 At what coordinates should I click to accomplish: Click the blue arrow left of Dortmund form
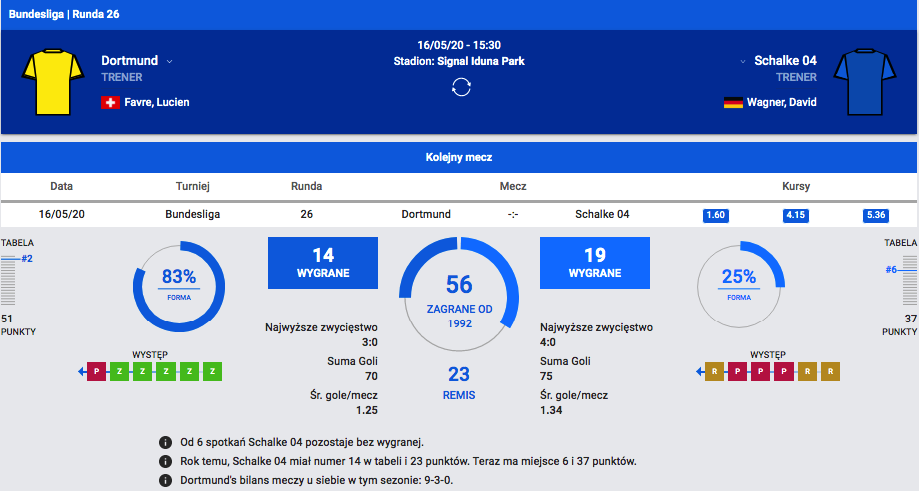point(81,371)
